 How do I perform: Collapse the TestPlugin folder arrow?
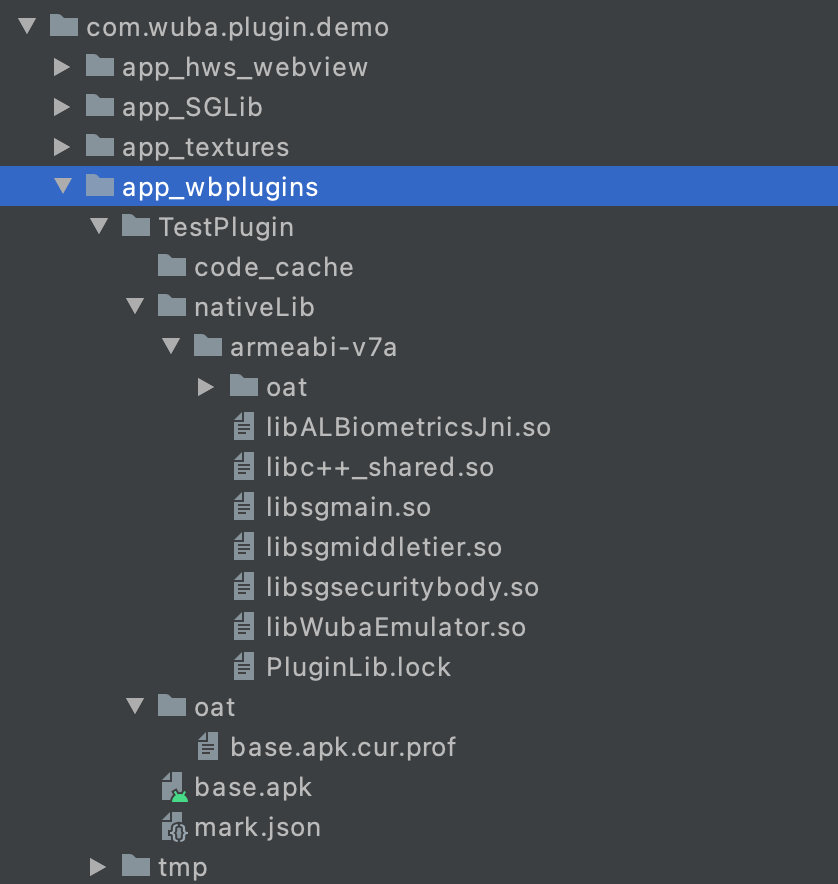[98, 227]
